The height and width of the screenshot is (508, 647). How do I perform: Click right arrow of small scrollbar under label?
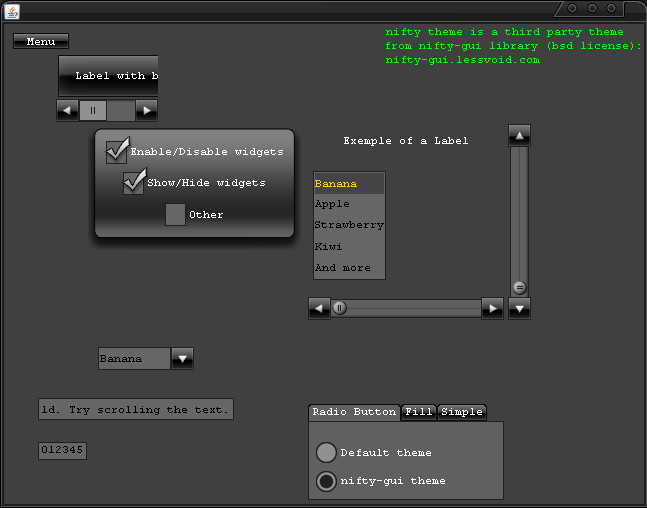146,110
